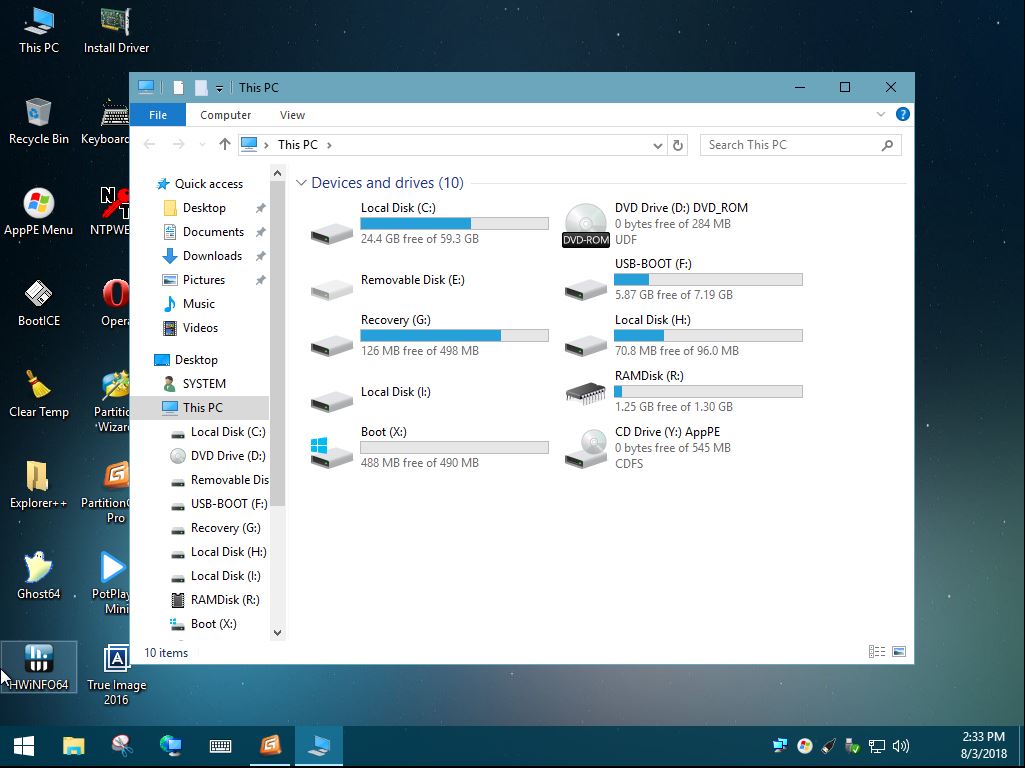Select the Local Disk (H:) drive

click(683, 335)
